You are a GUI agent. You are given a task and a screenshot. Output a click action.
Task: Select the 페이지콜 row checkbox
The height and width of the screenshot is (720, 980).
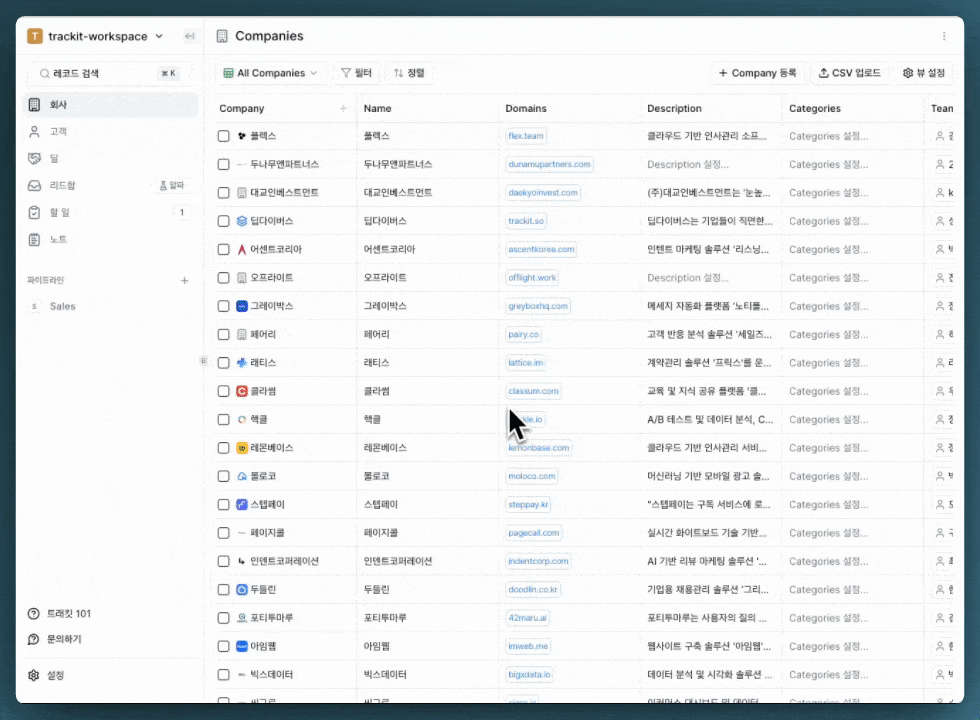223,533
